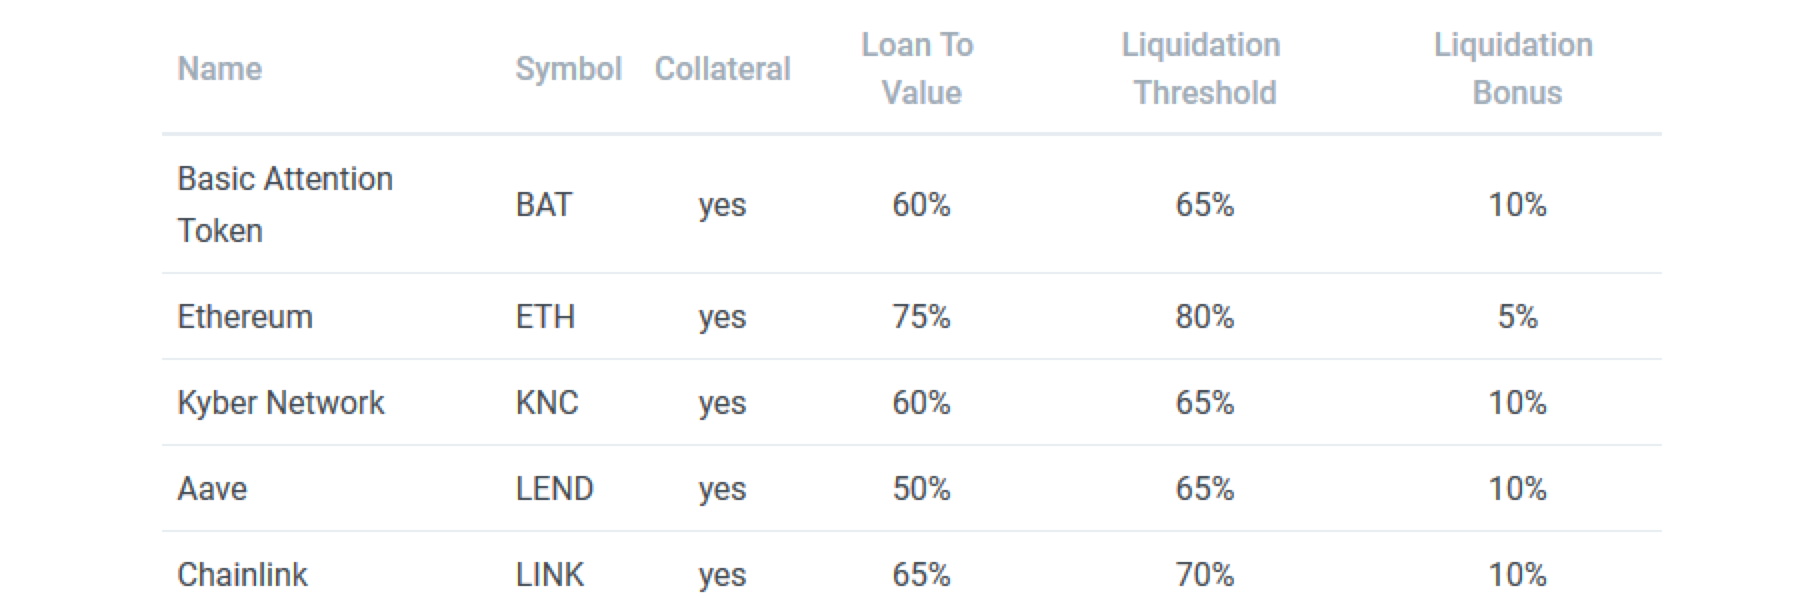Click the Kyber Network name

[280, 403]
